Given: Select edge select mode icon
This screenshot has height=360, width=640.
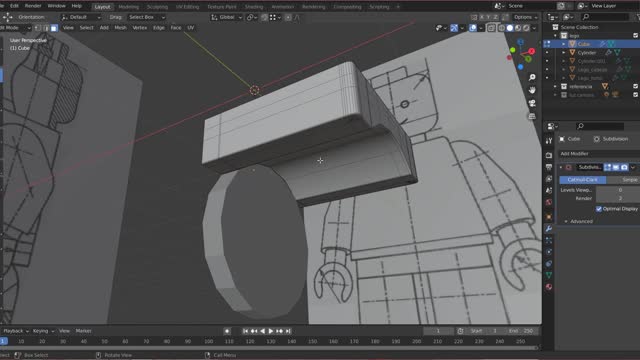Looking at the screenshot, I should tap(46, 28).
